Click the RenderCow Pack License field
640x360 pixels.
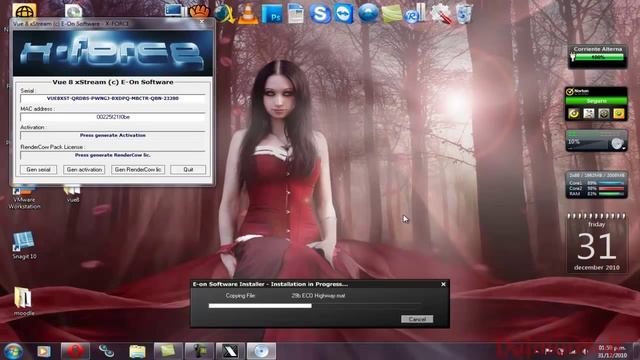(x=113, y=155)
